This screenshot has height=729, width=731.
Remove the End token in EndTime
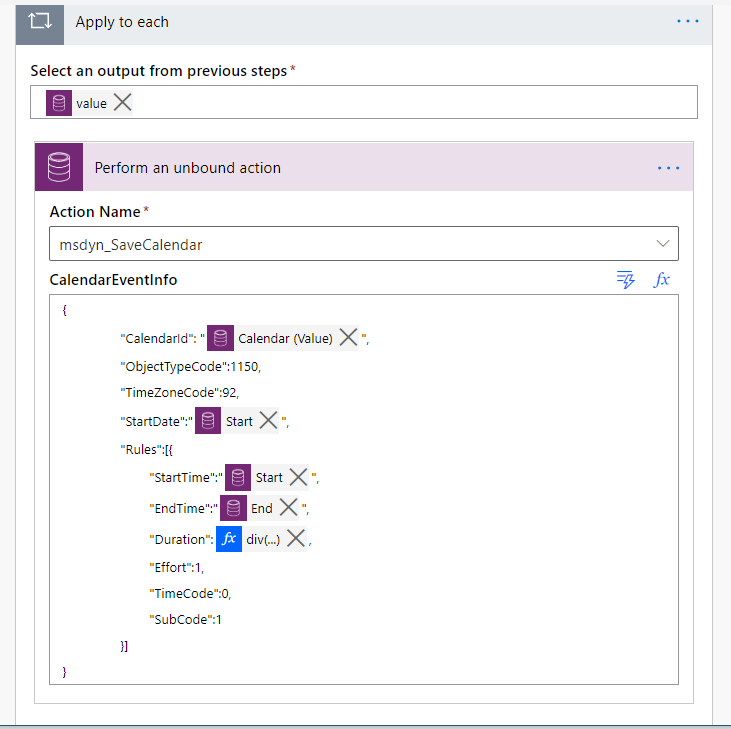[288, 508]
